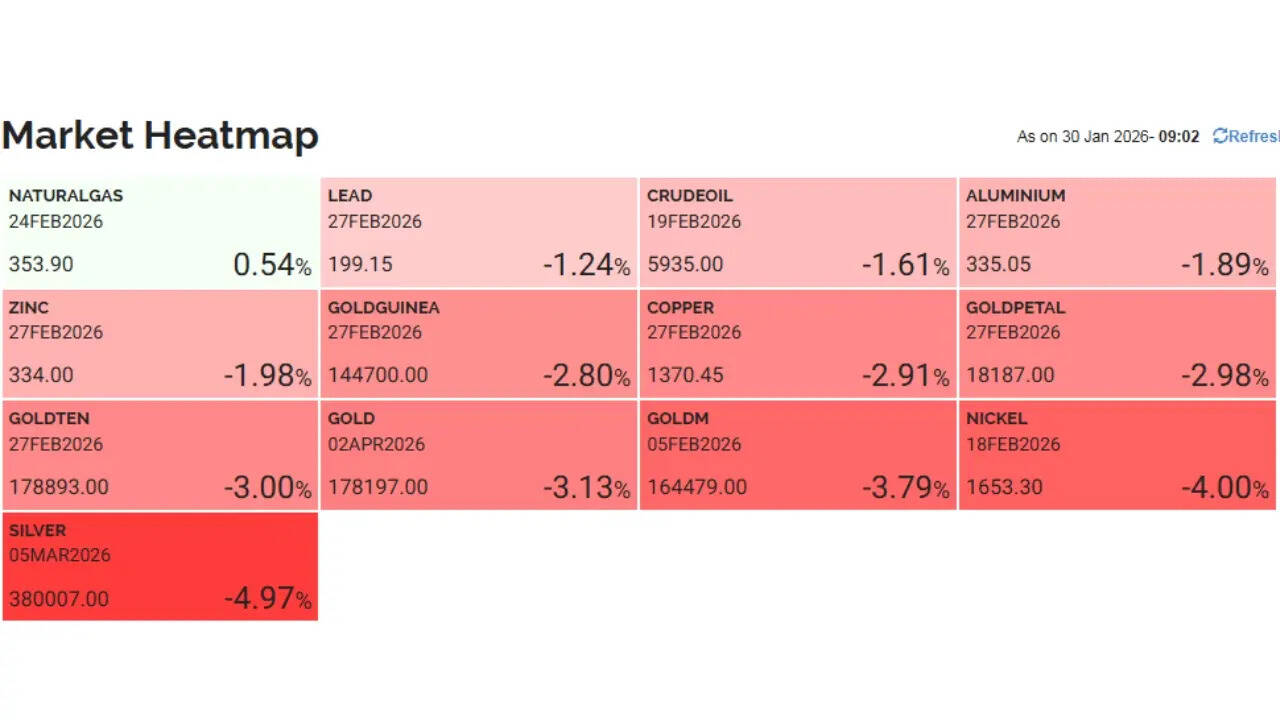Click the GOLD price 178197.00
Image resolution: width=1280 pixels, height=720 pixels.
[x=378, y=487]
